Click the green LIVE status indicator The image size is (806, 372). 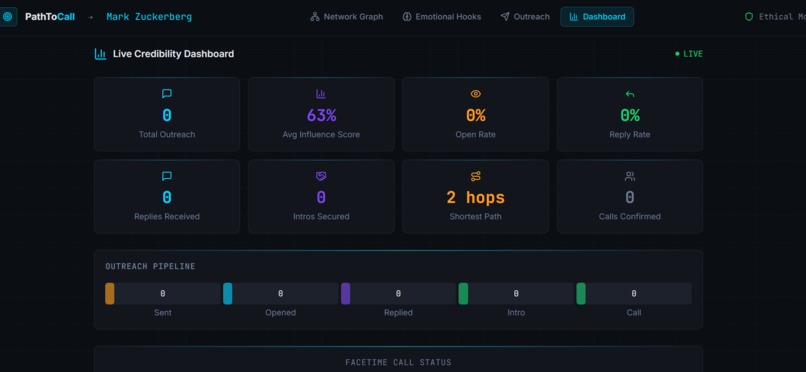(x=689, y=54)
